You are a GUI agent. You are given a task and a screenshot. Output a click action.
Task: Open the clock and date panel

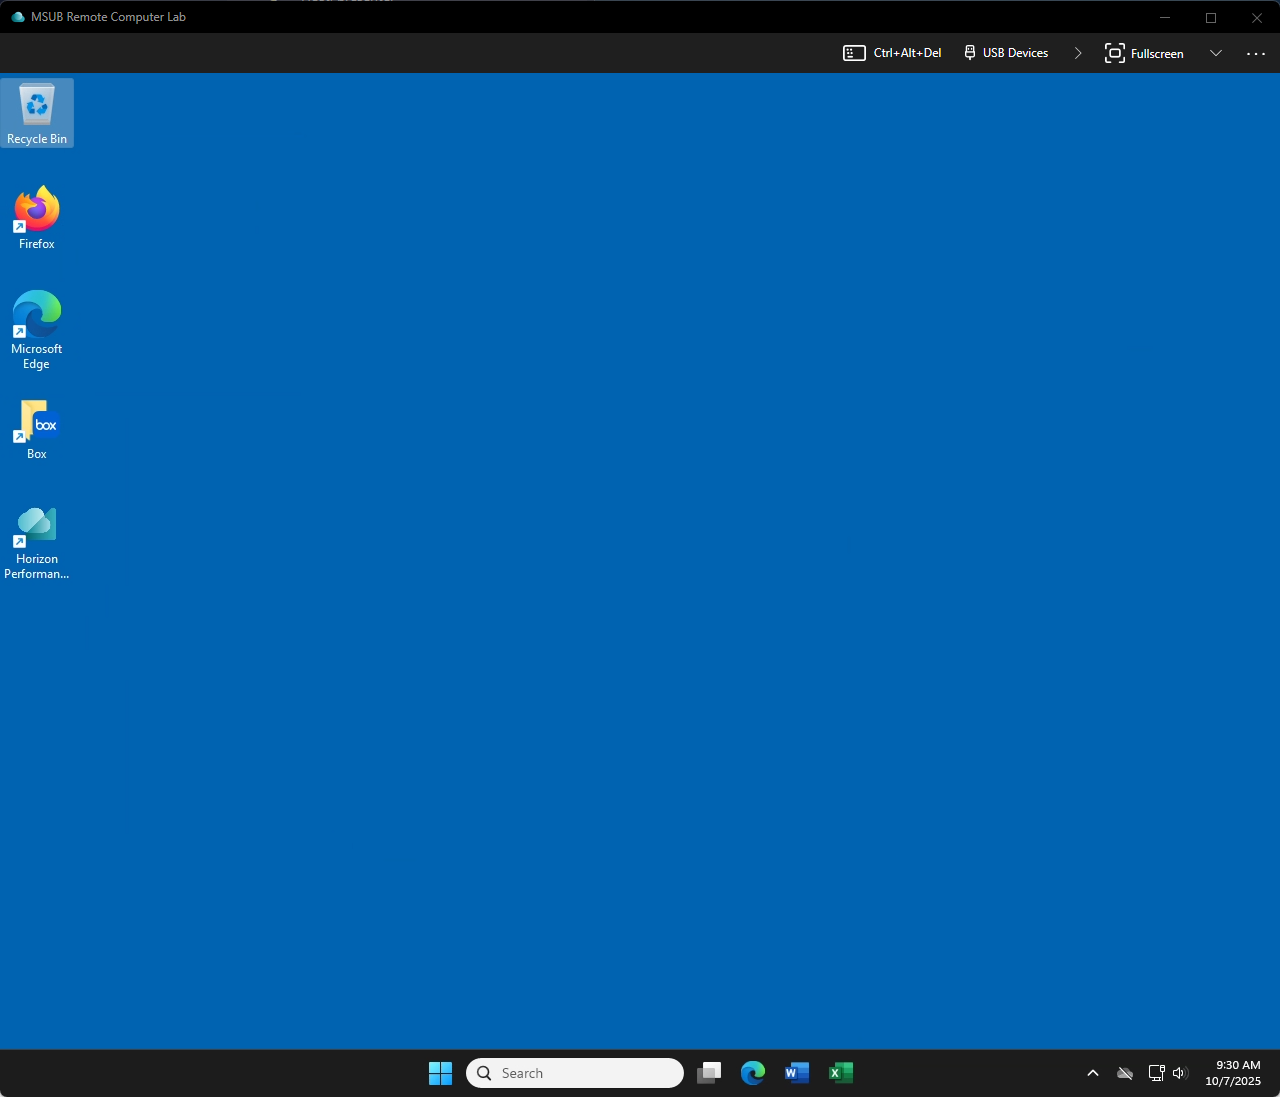point(1233,1073)
